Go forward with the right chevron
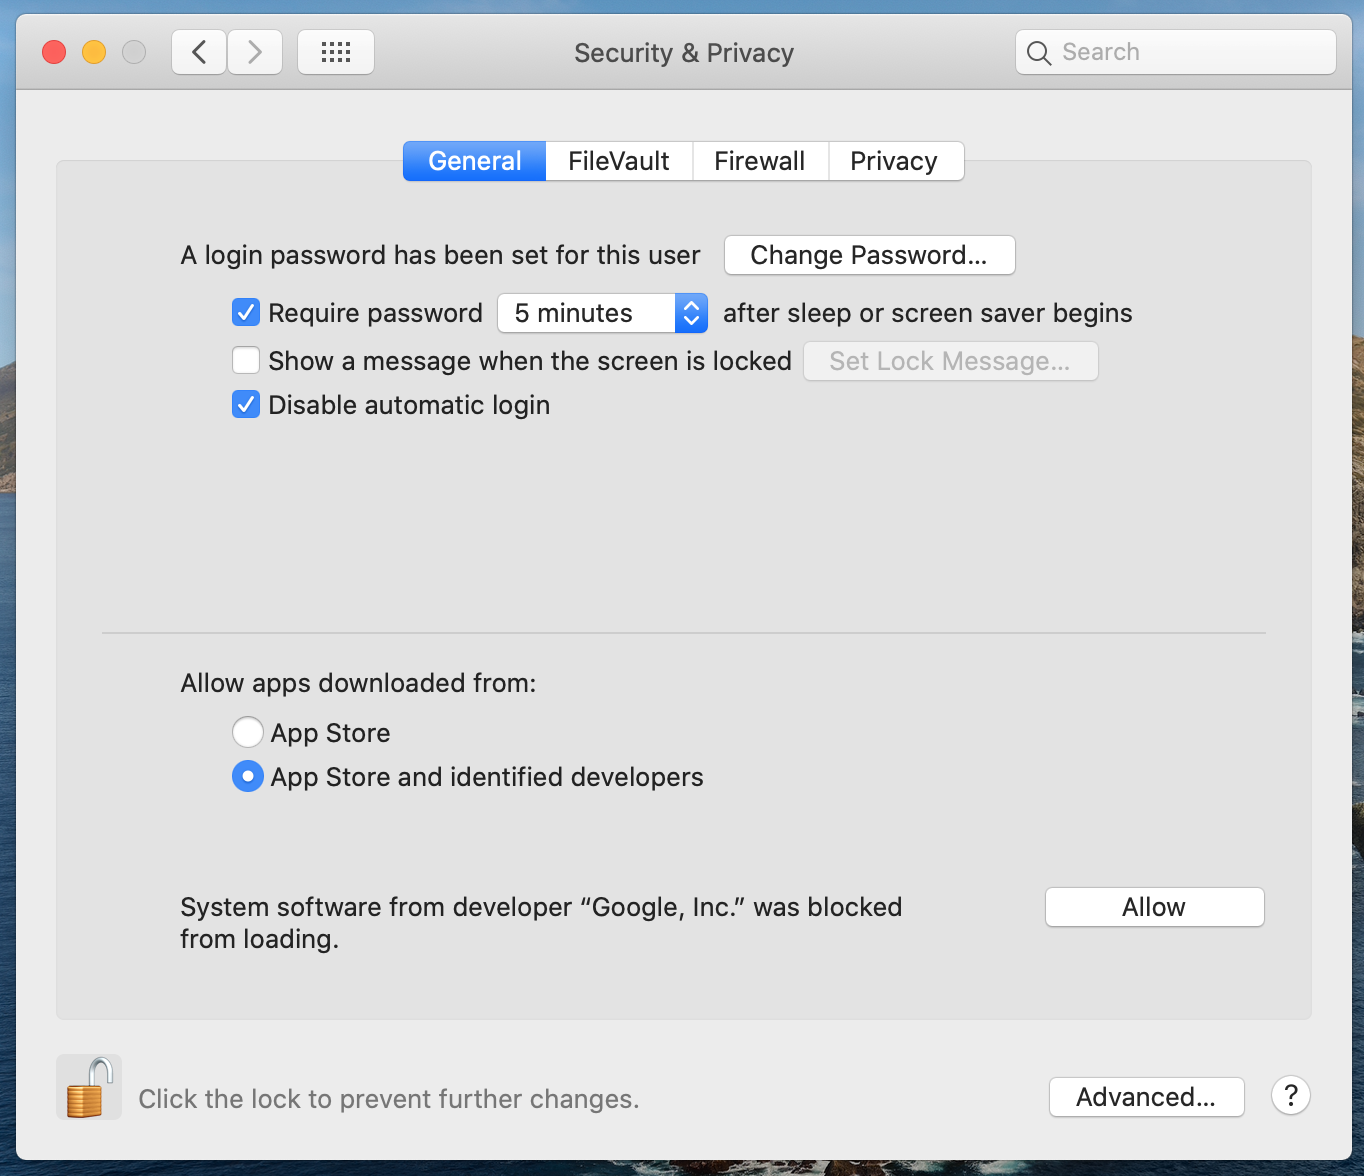 255,52
